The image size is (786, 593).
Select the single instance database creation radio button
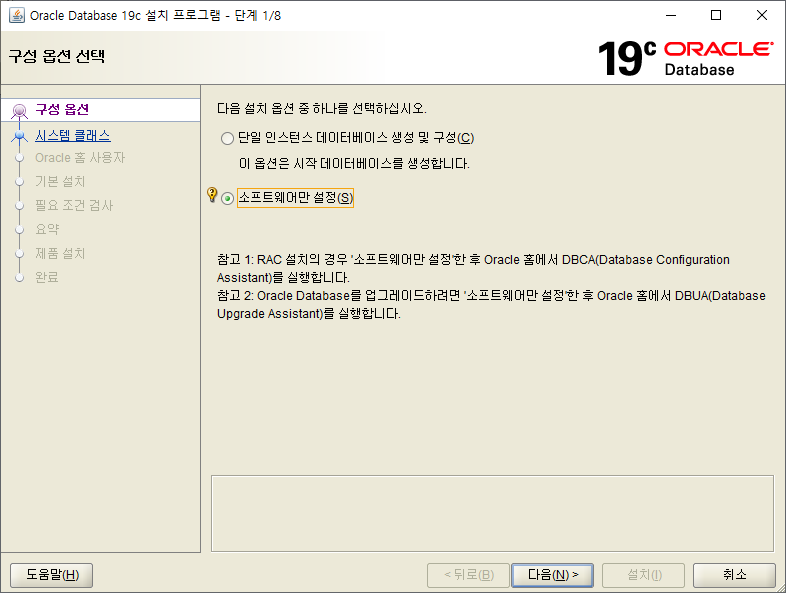pyautogui.click(x=227, y=138)
